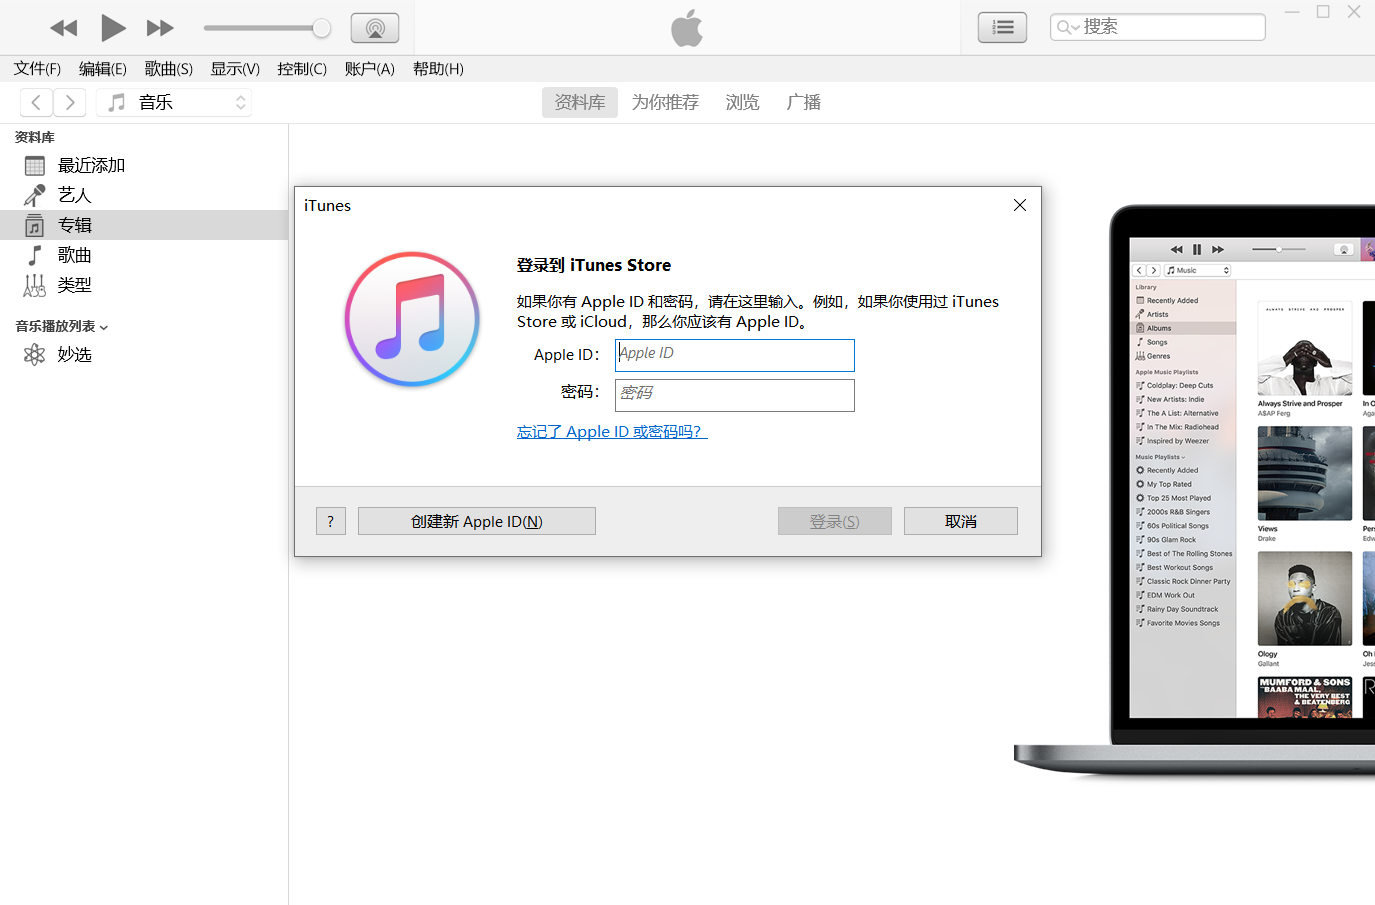Skip forward with the fast-forward button
Viewport: 1375px width, 905px height.
tap(160, 28)
